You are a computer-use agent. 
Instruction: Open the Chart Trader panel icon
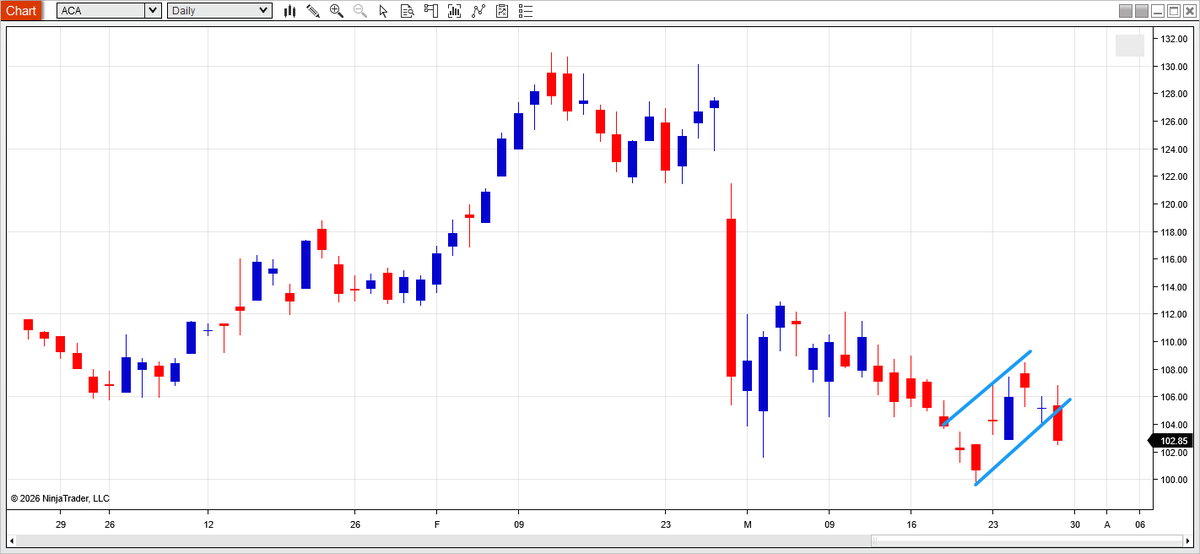tap(431, 11)
